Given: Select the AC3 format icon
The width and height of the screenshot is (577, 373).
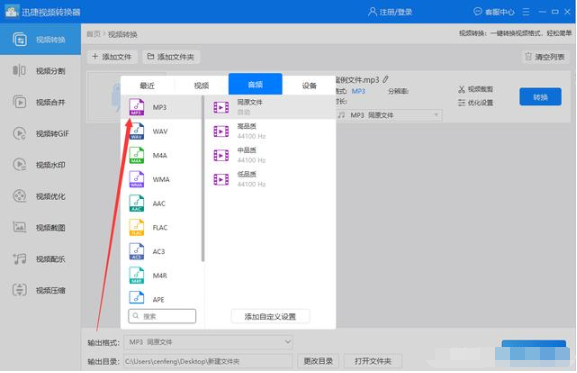Looking at the screenshot, I should tap(137, 251).
